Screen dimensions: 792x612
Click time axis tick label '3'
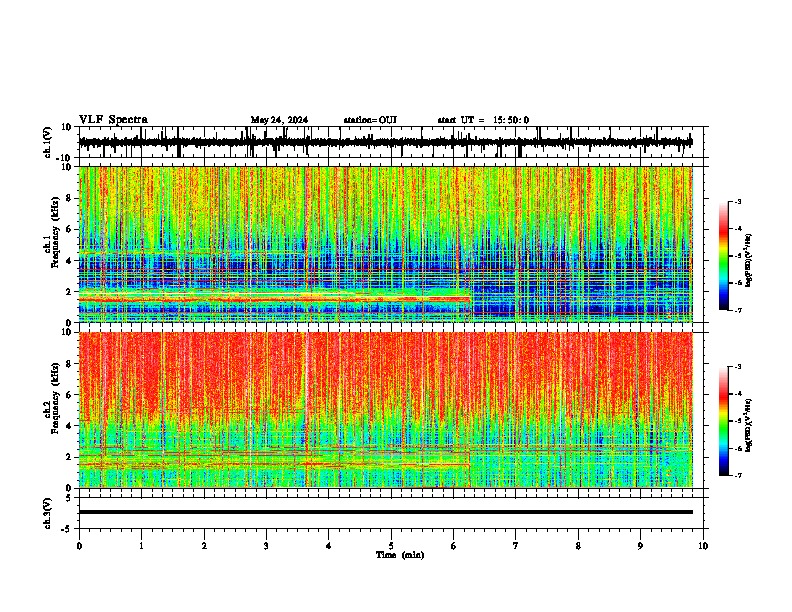tap(266, 546)
